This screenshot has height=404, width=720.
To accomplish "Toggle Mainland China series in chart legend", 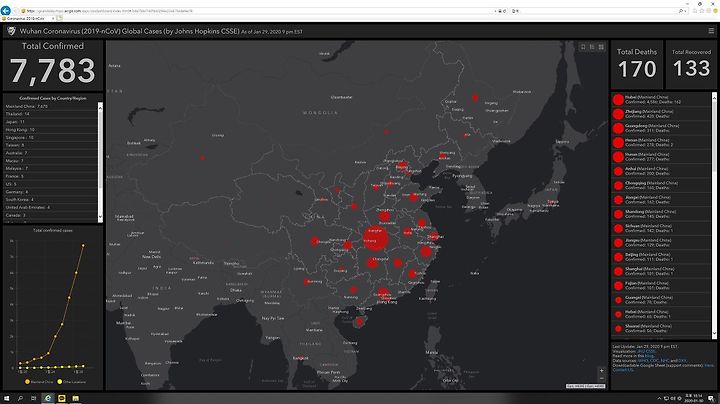I will [39, 382].
